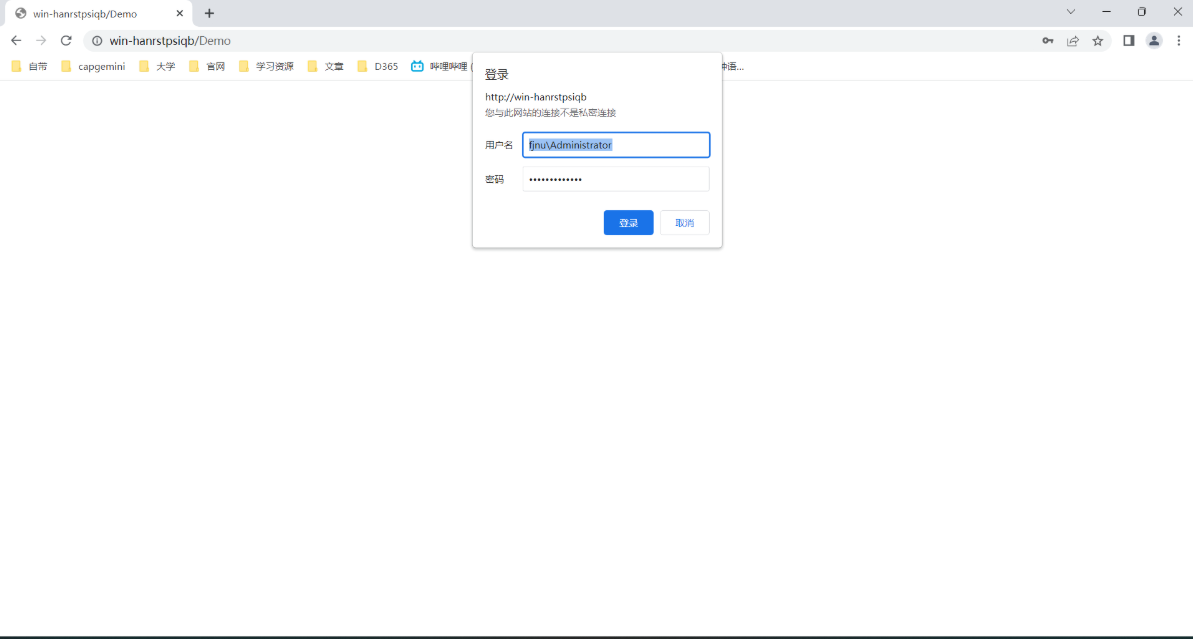Bookmark this page with the star icon
The image size is (1193, 639).
click(1097, 41)
